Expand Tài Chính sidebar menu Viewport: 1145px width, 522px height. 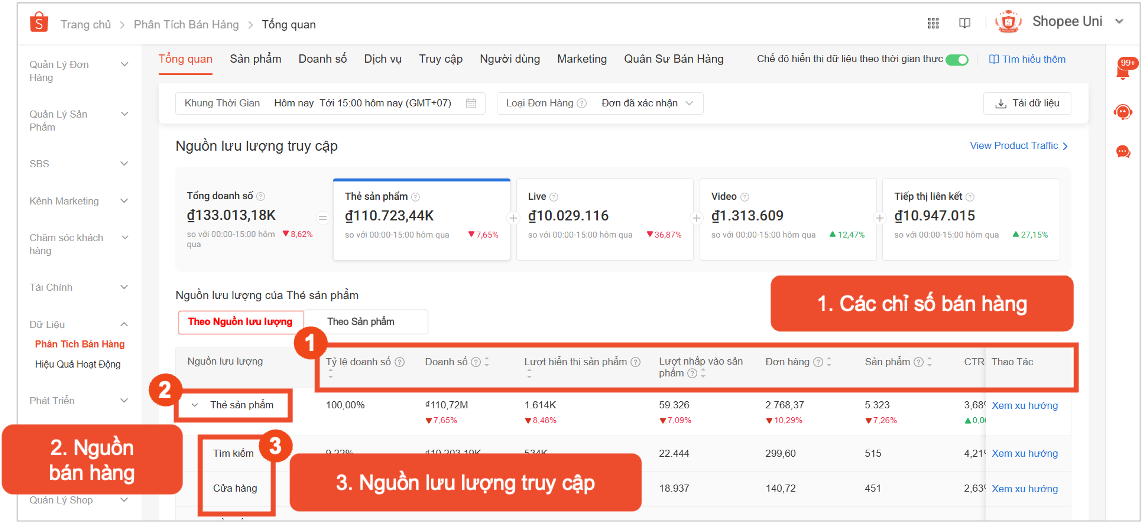[124, 287]
